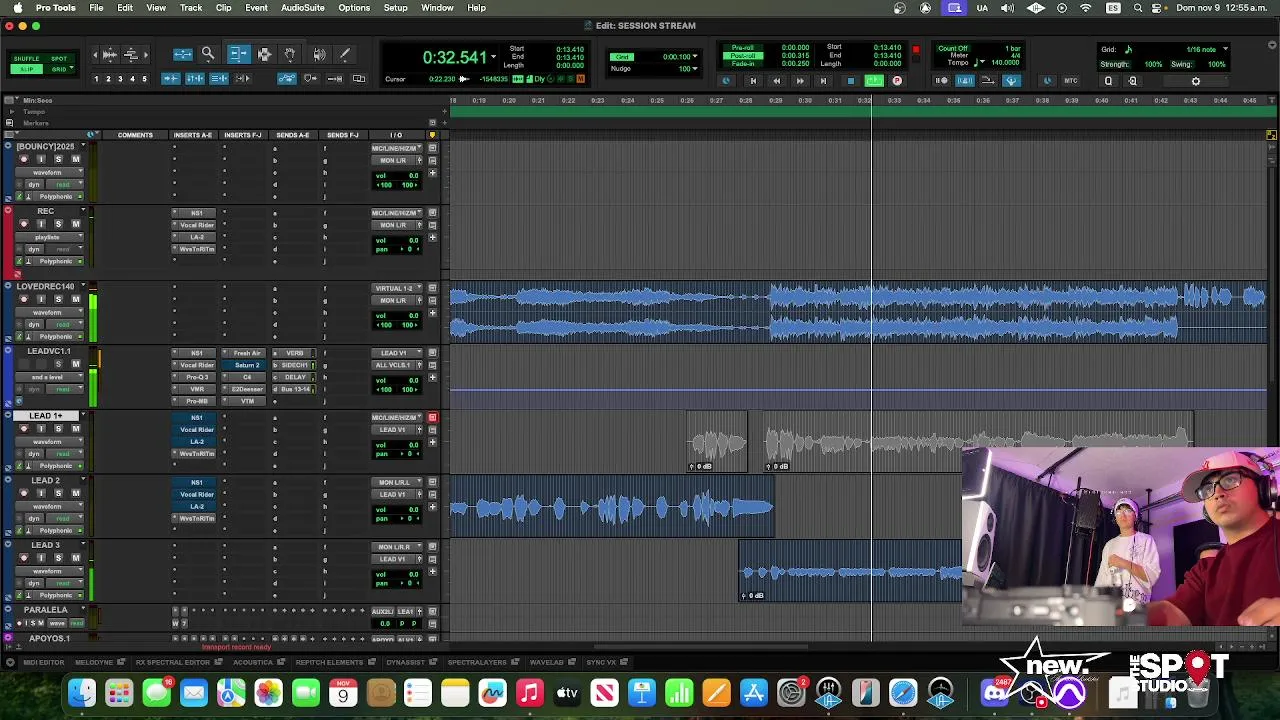Open the AudioSuite menu

click(x=302, y=8)
